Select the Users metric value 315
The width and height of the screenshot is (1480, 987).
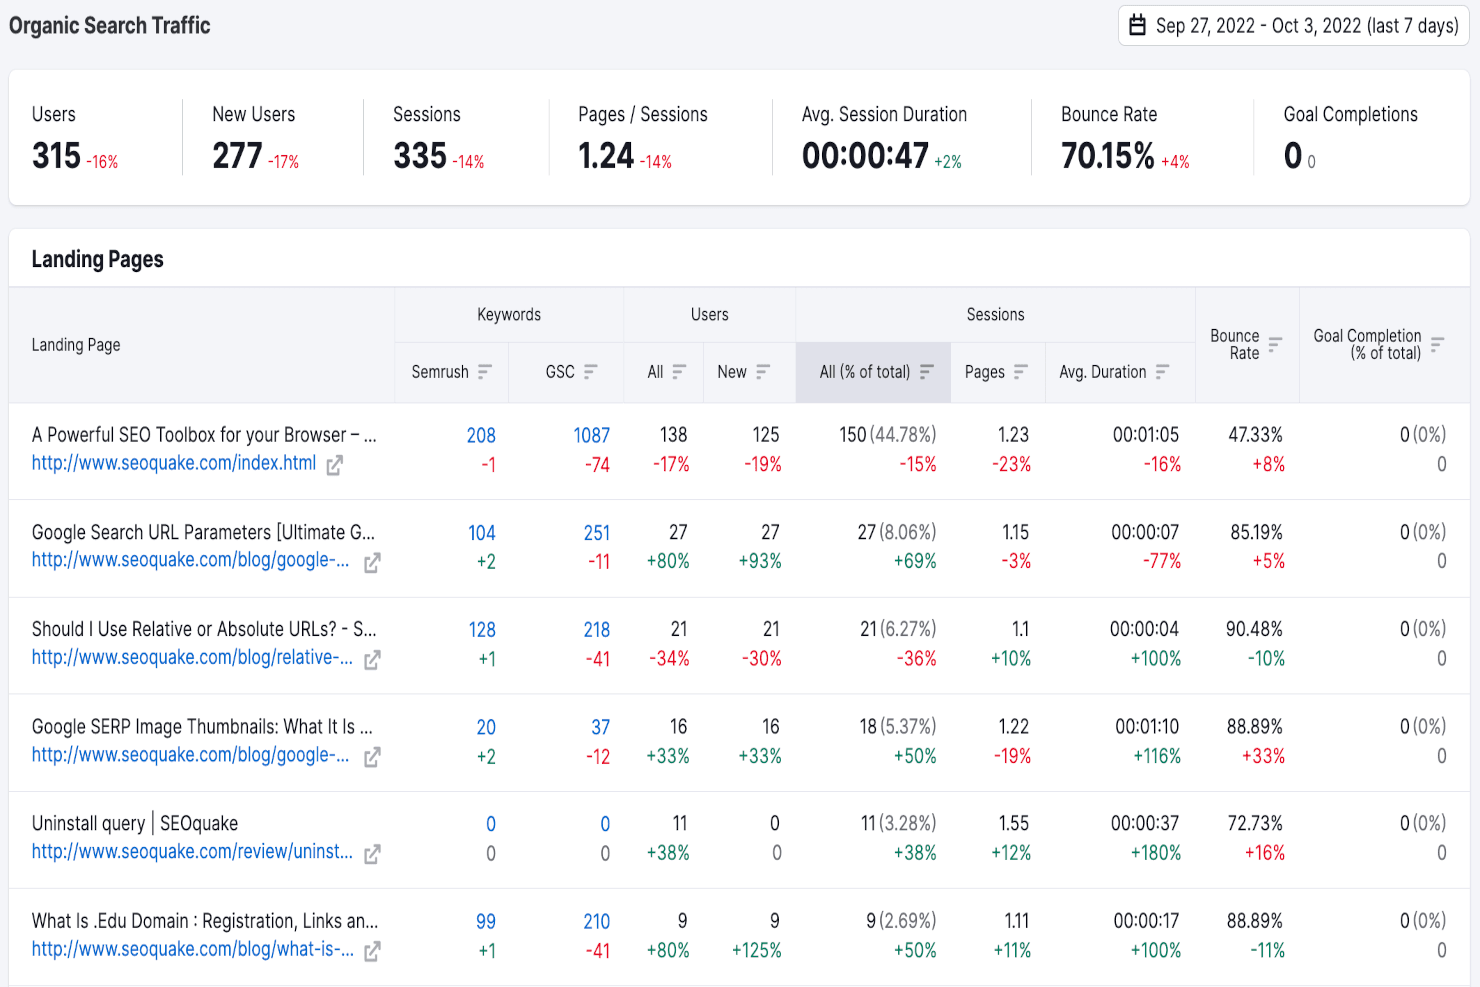56,156
